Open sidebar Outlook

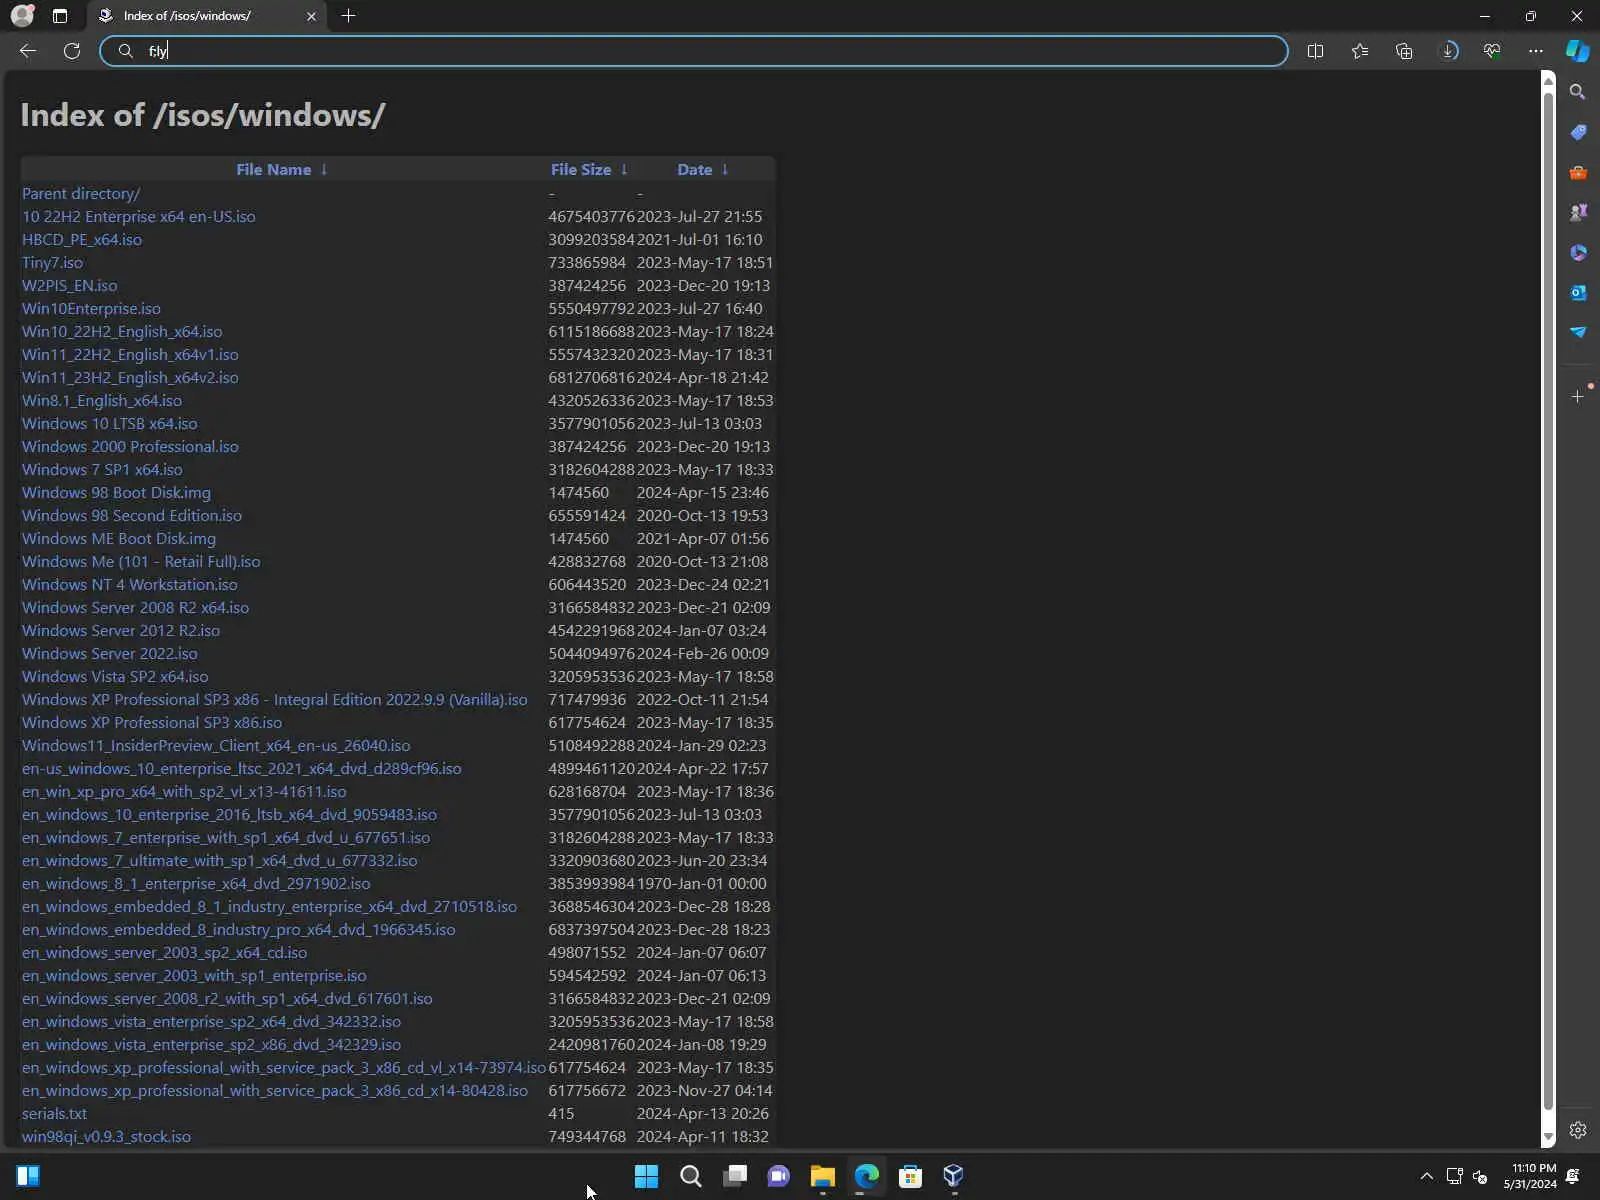tap(1578, 292)
